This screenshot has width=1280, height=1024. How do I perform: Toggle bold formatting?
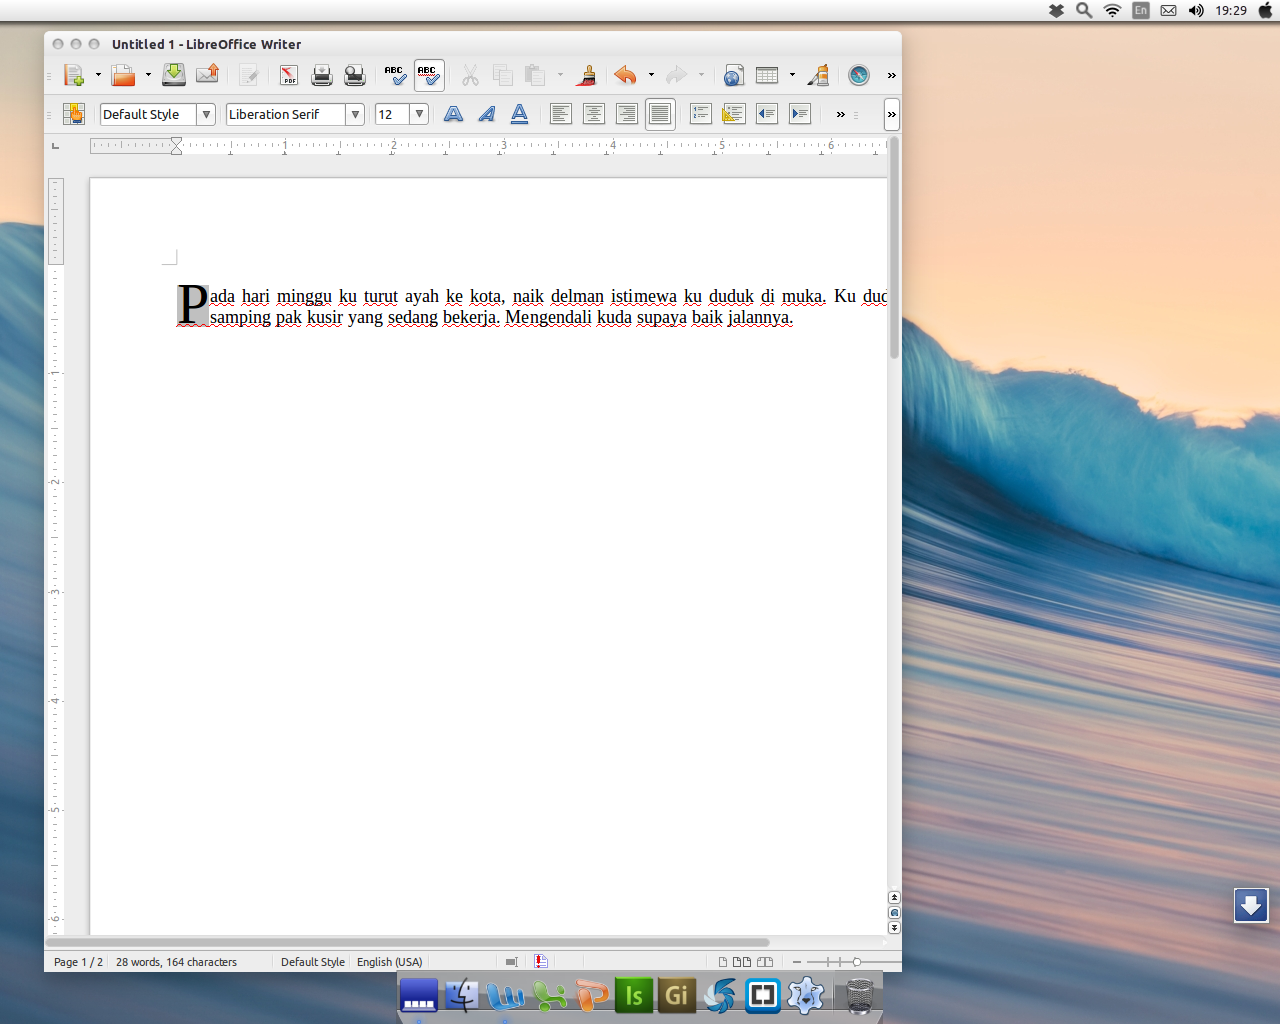(453, 114)
